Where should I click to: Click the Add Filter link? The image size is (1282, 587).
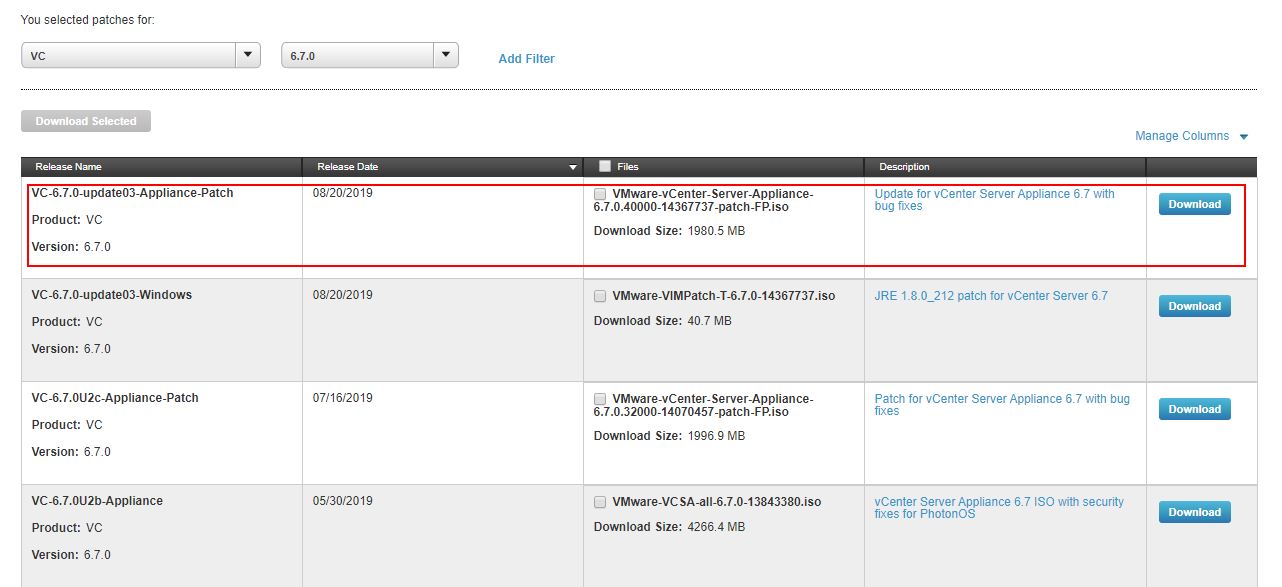(x=526, y=59)
